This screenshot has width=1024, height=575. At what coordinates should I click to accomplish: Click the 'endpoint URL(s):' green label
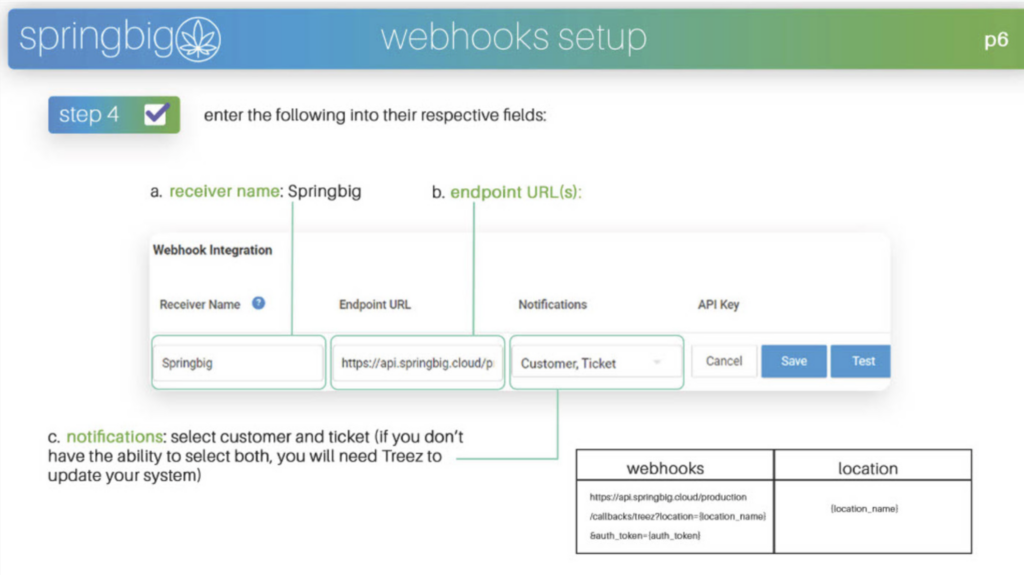coord(516,192)
